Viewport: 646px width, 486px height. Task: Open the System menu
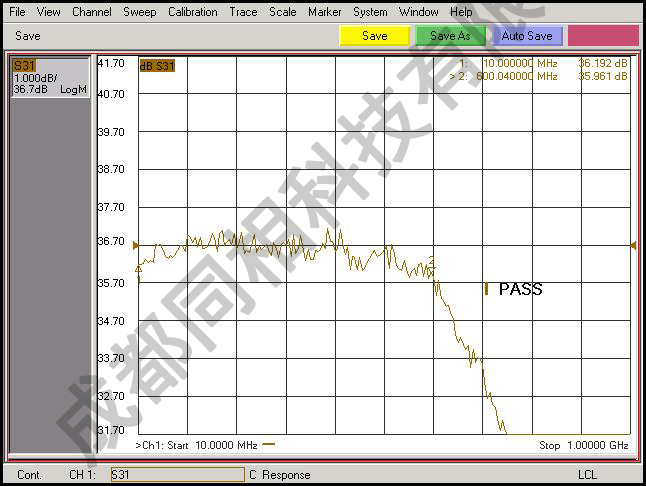pos(370,12)
